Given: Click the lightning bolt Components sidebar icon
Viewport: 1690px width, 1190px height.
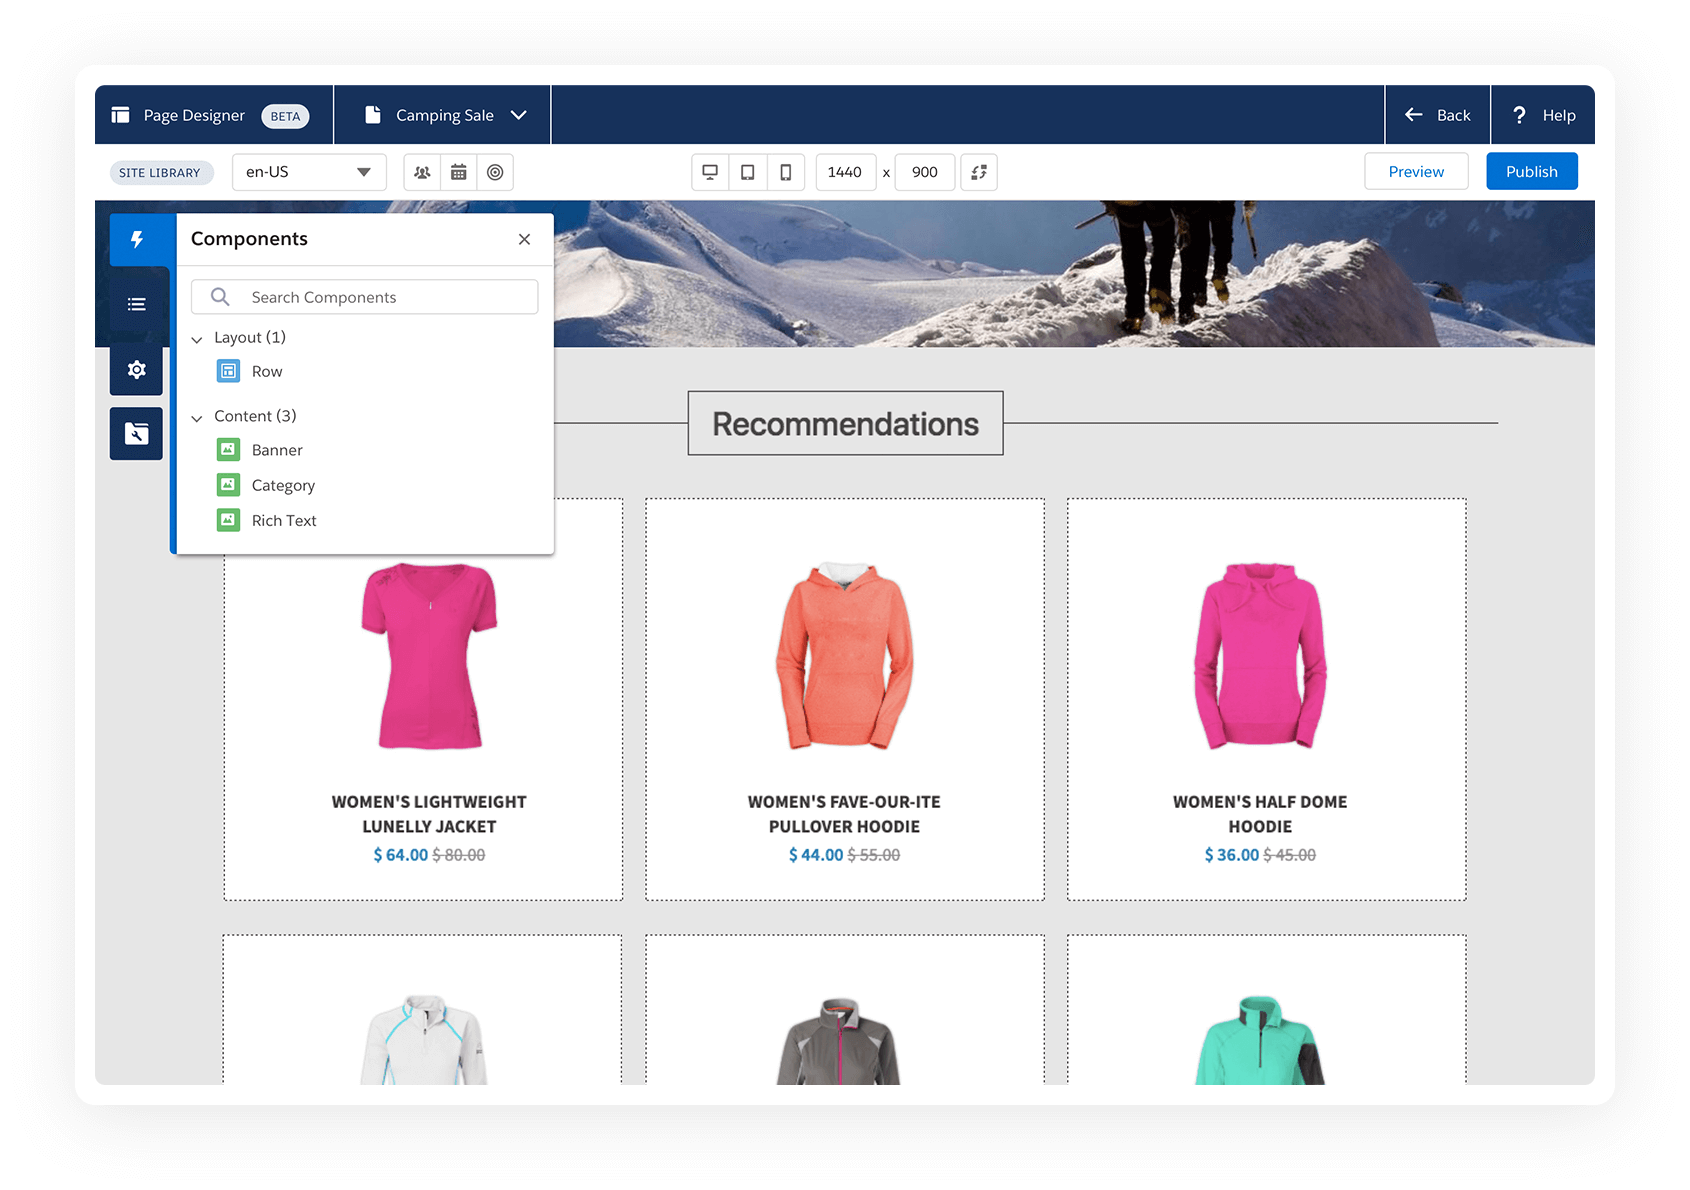Looking at the screenshot, I should coord(137,240).
